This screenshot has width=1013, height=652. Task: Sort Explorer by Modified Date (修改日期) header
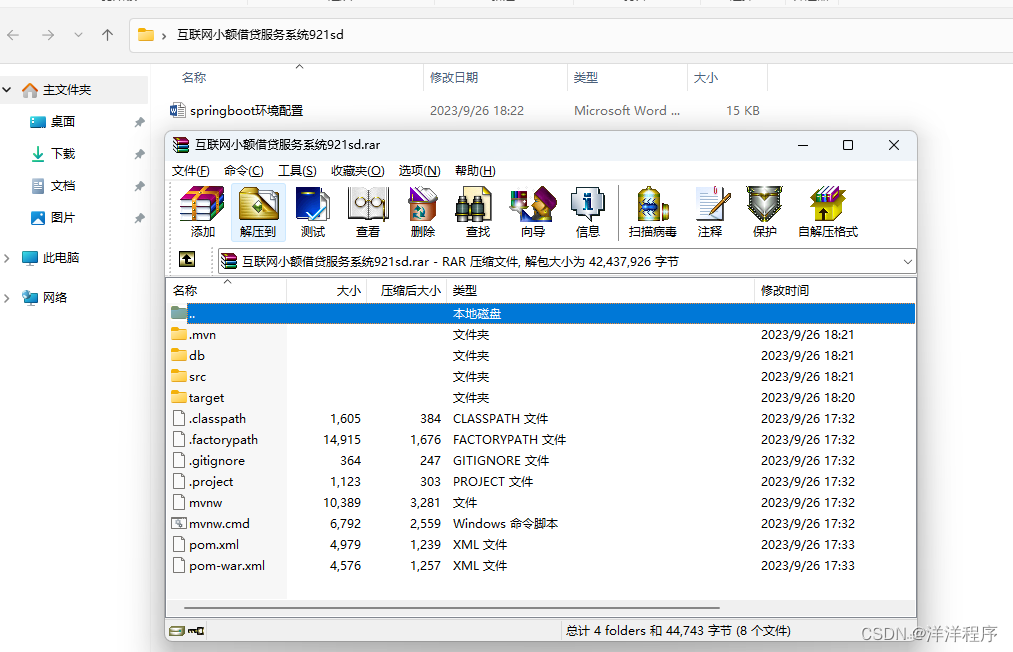(x=495, y=78)
